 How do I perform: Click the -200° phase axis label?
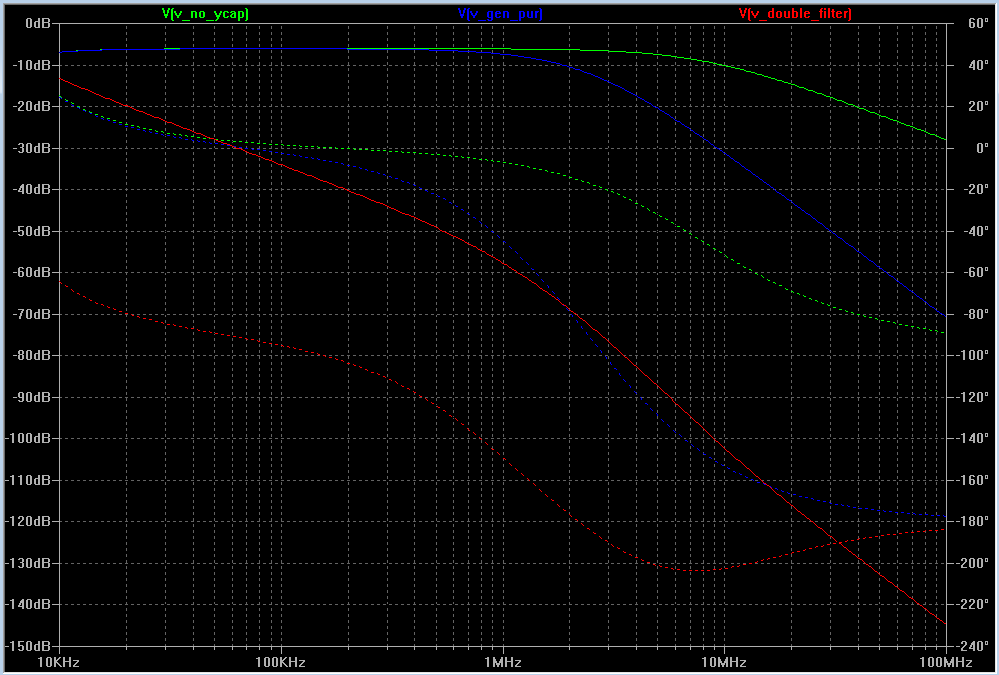[973, 563]
